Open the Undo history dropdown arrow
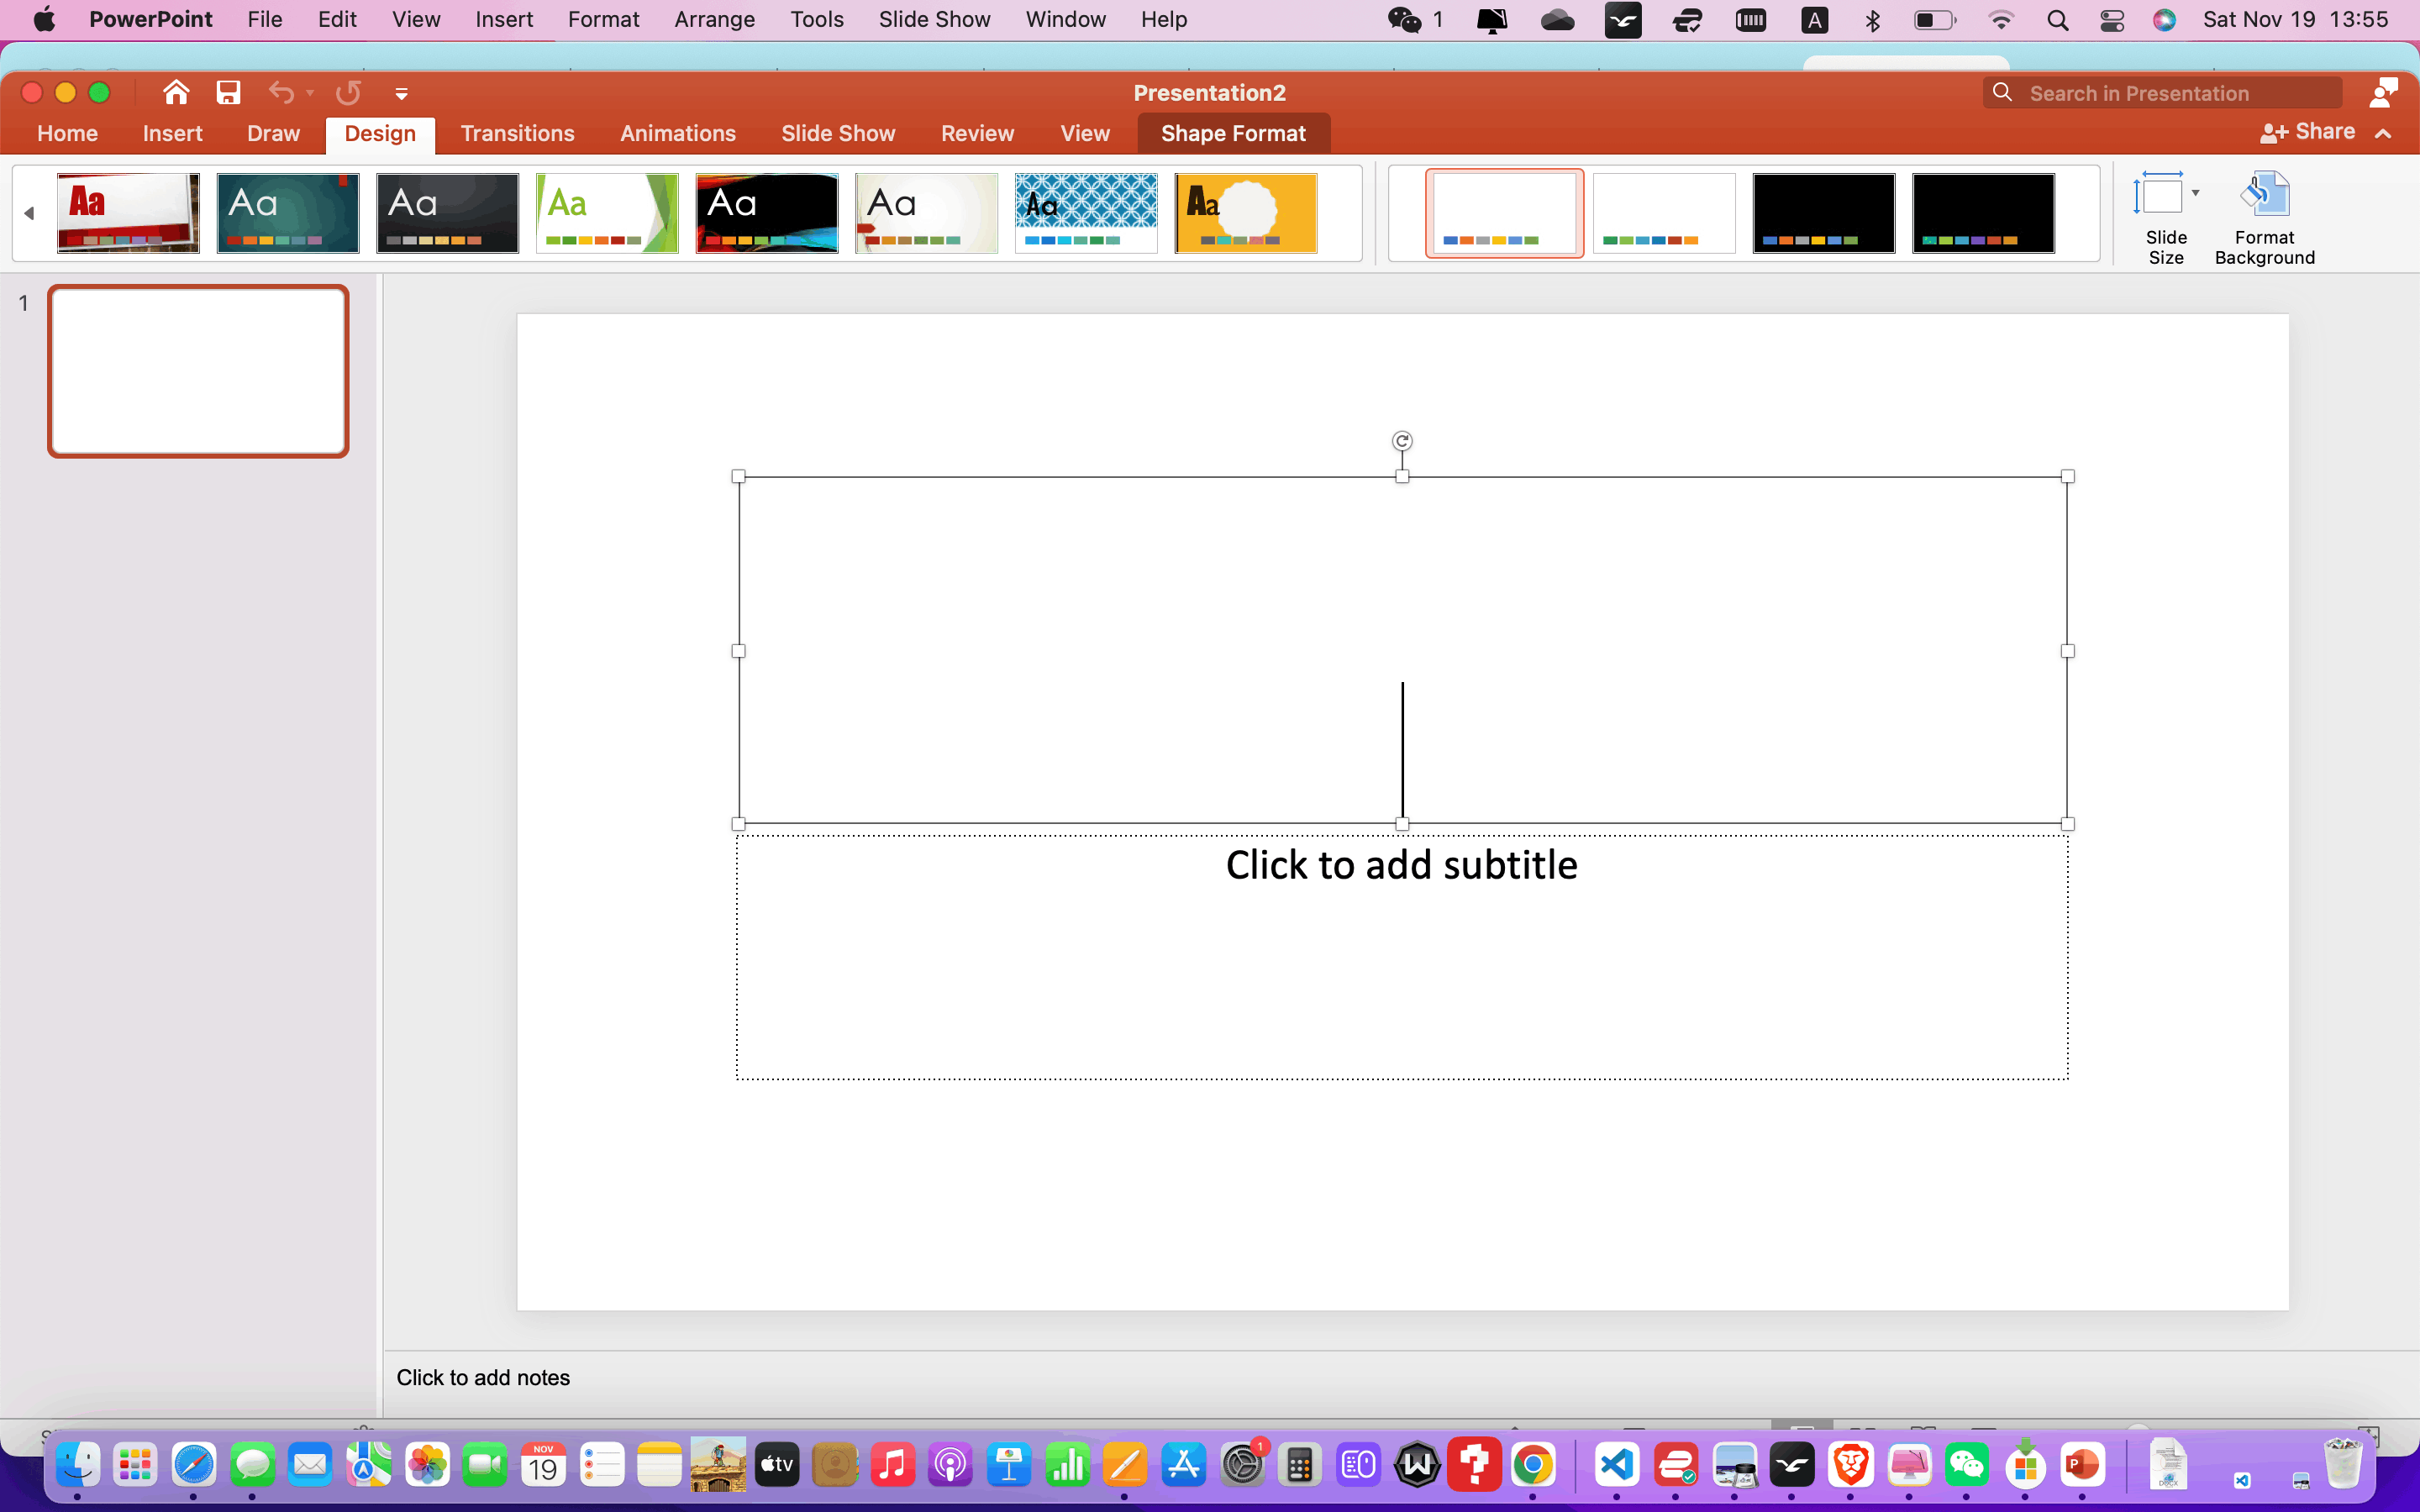The width and height of the screenshot is (2420, 1512). [310, 93]
